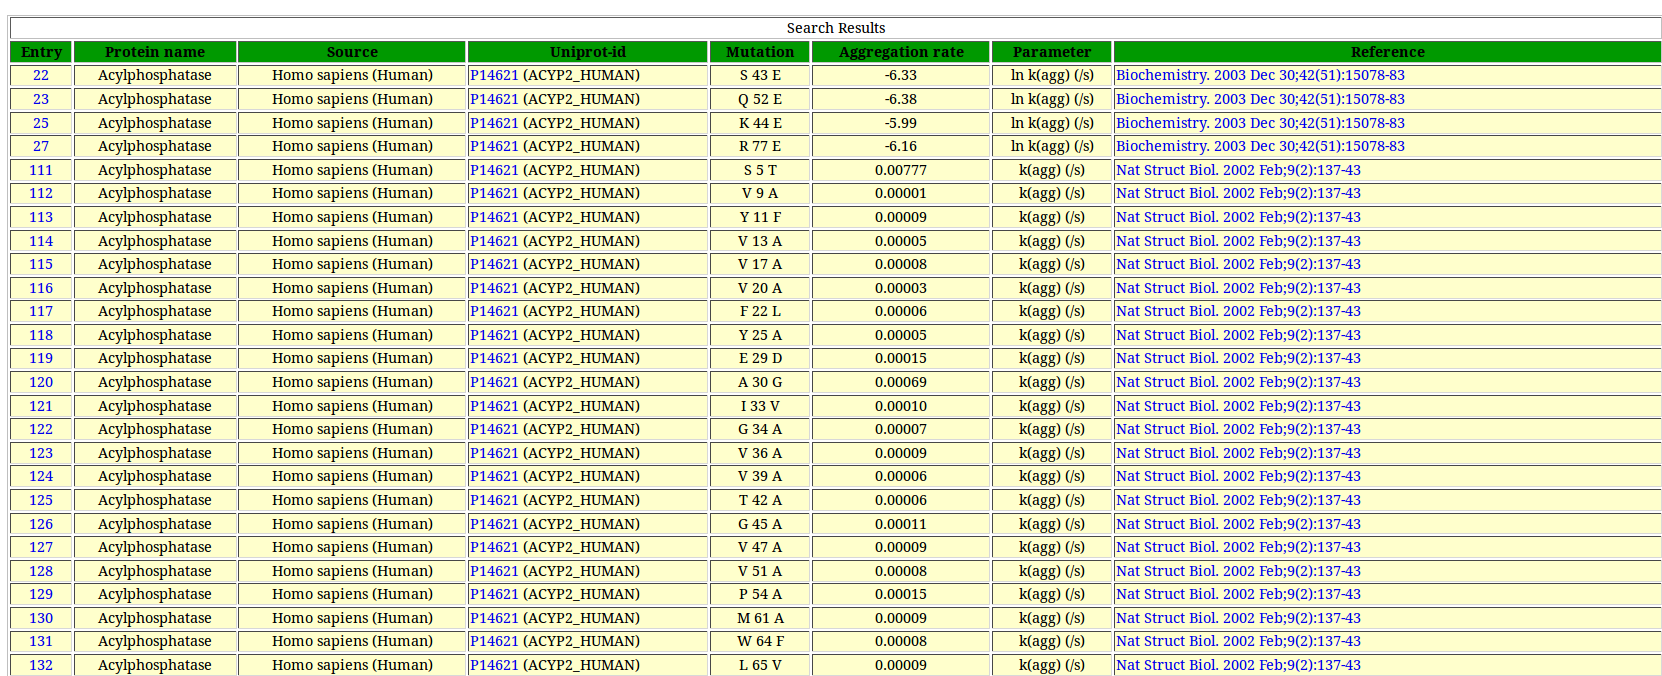
Task: Open entry 122 link
Action: 41,429
